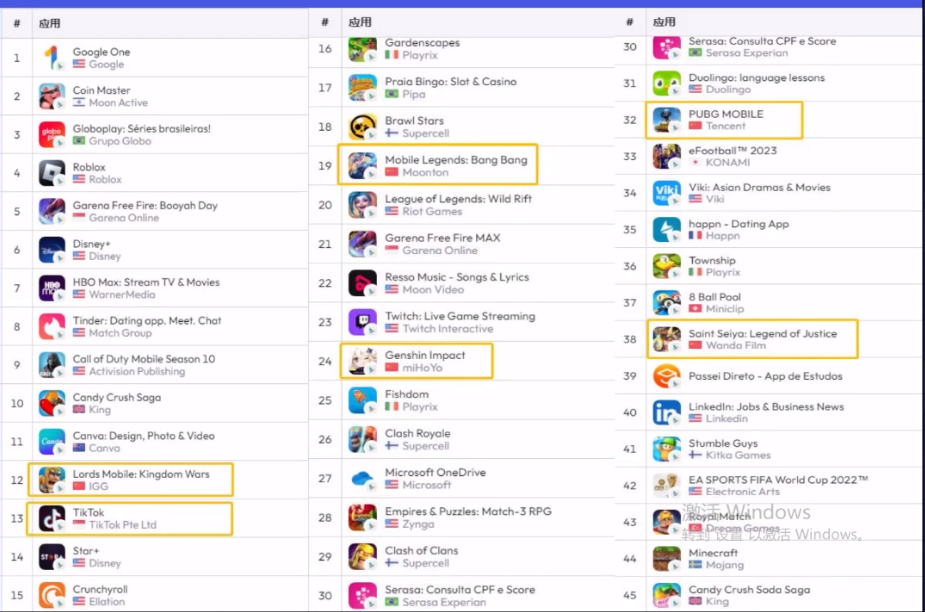Select the Star+ app icon

52,557
